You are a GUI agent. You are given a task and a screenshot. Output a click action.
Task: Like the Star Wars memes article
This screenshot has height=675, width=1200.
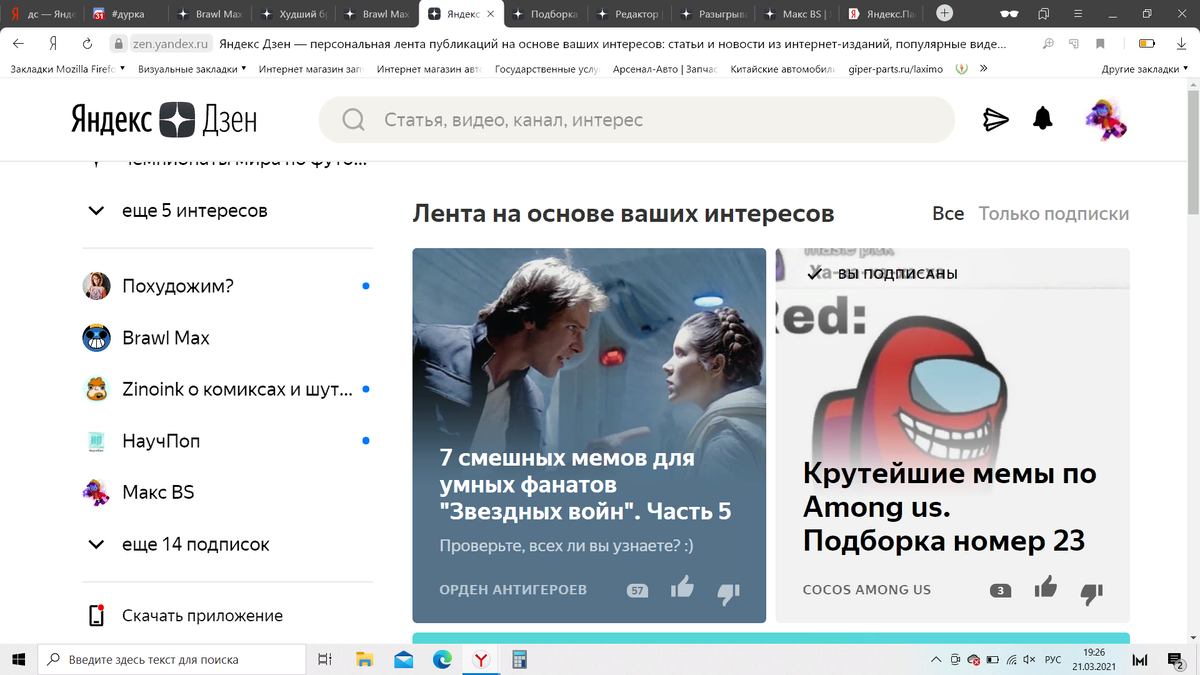point(683,587)
